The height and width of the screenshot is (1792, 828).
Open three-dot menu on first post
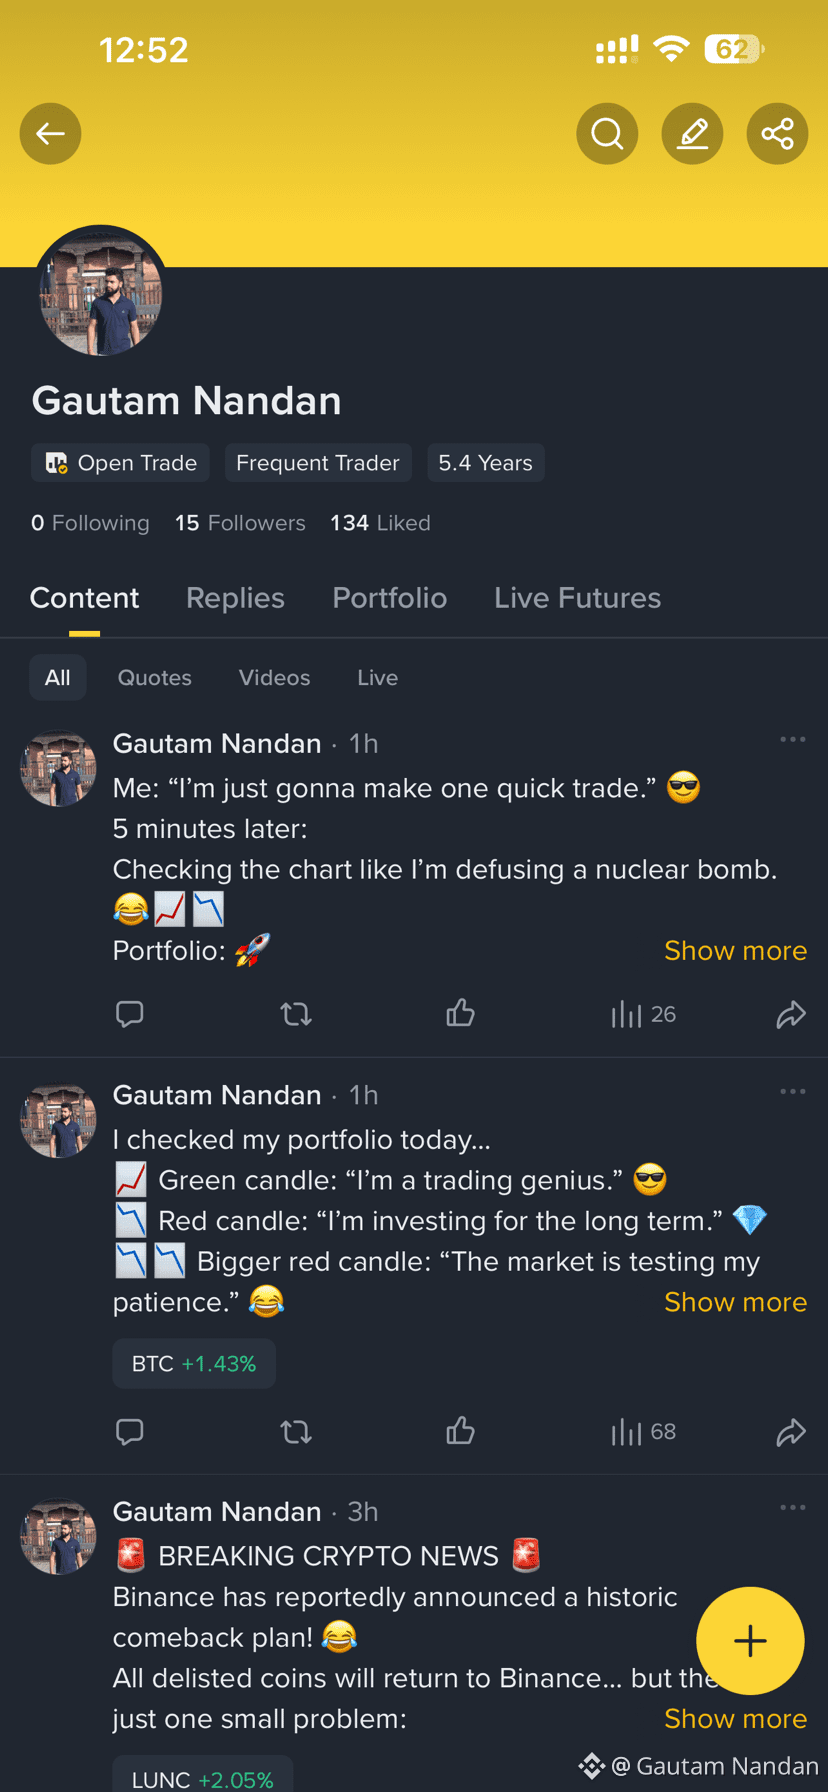pos(793,739)
